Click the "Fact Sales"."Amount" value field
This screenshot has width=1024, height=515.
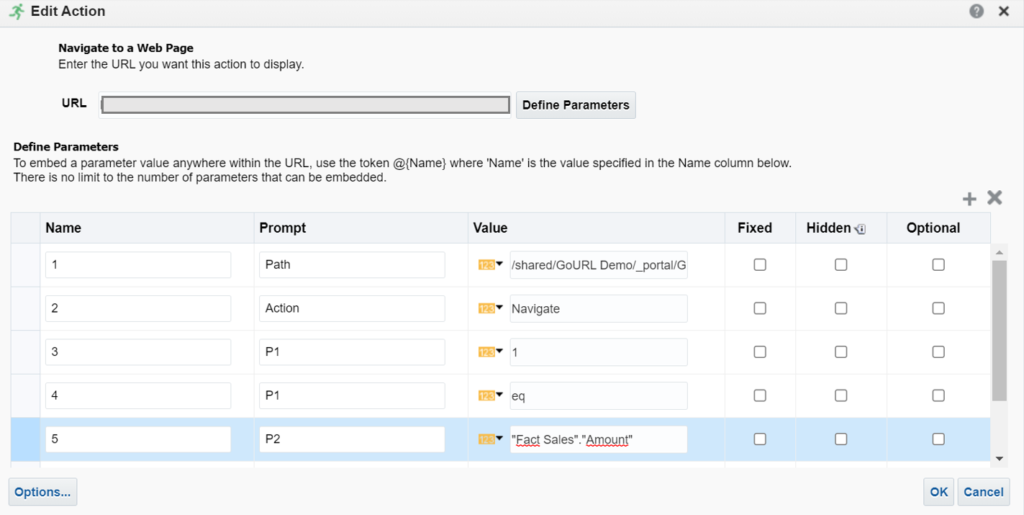coord(599,439)
